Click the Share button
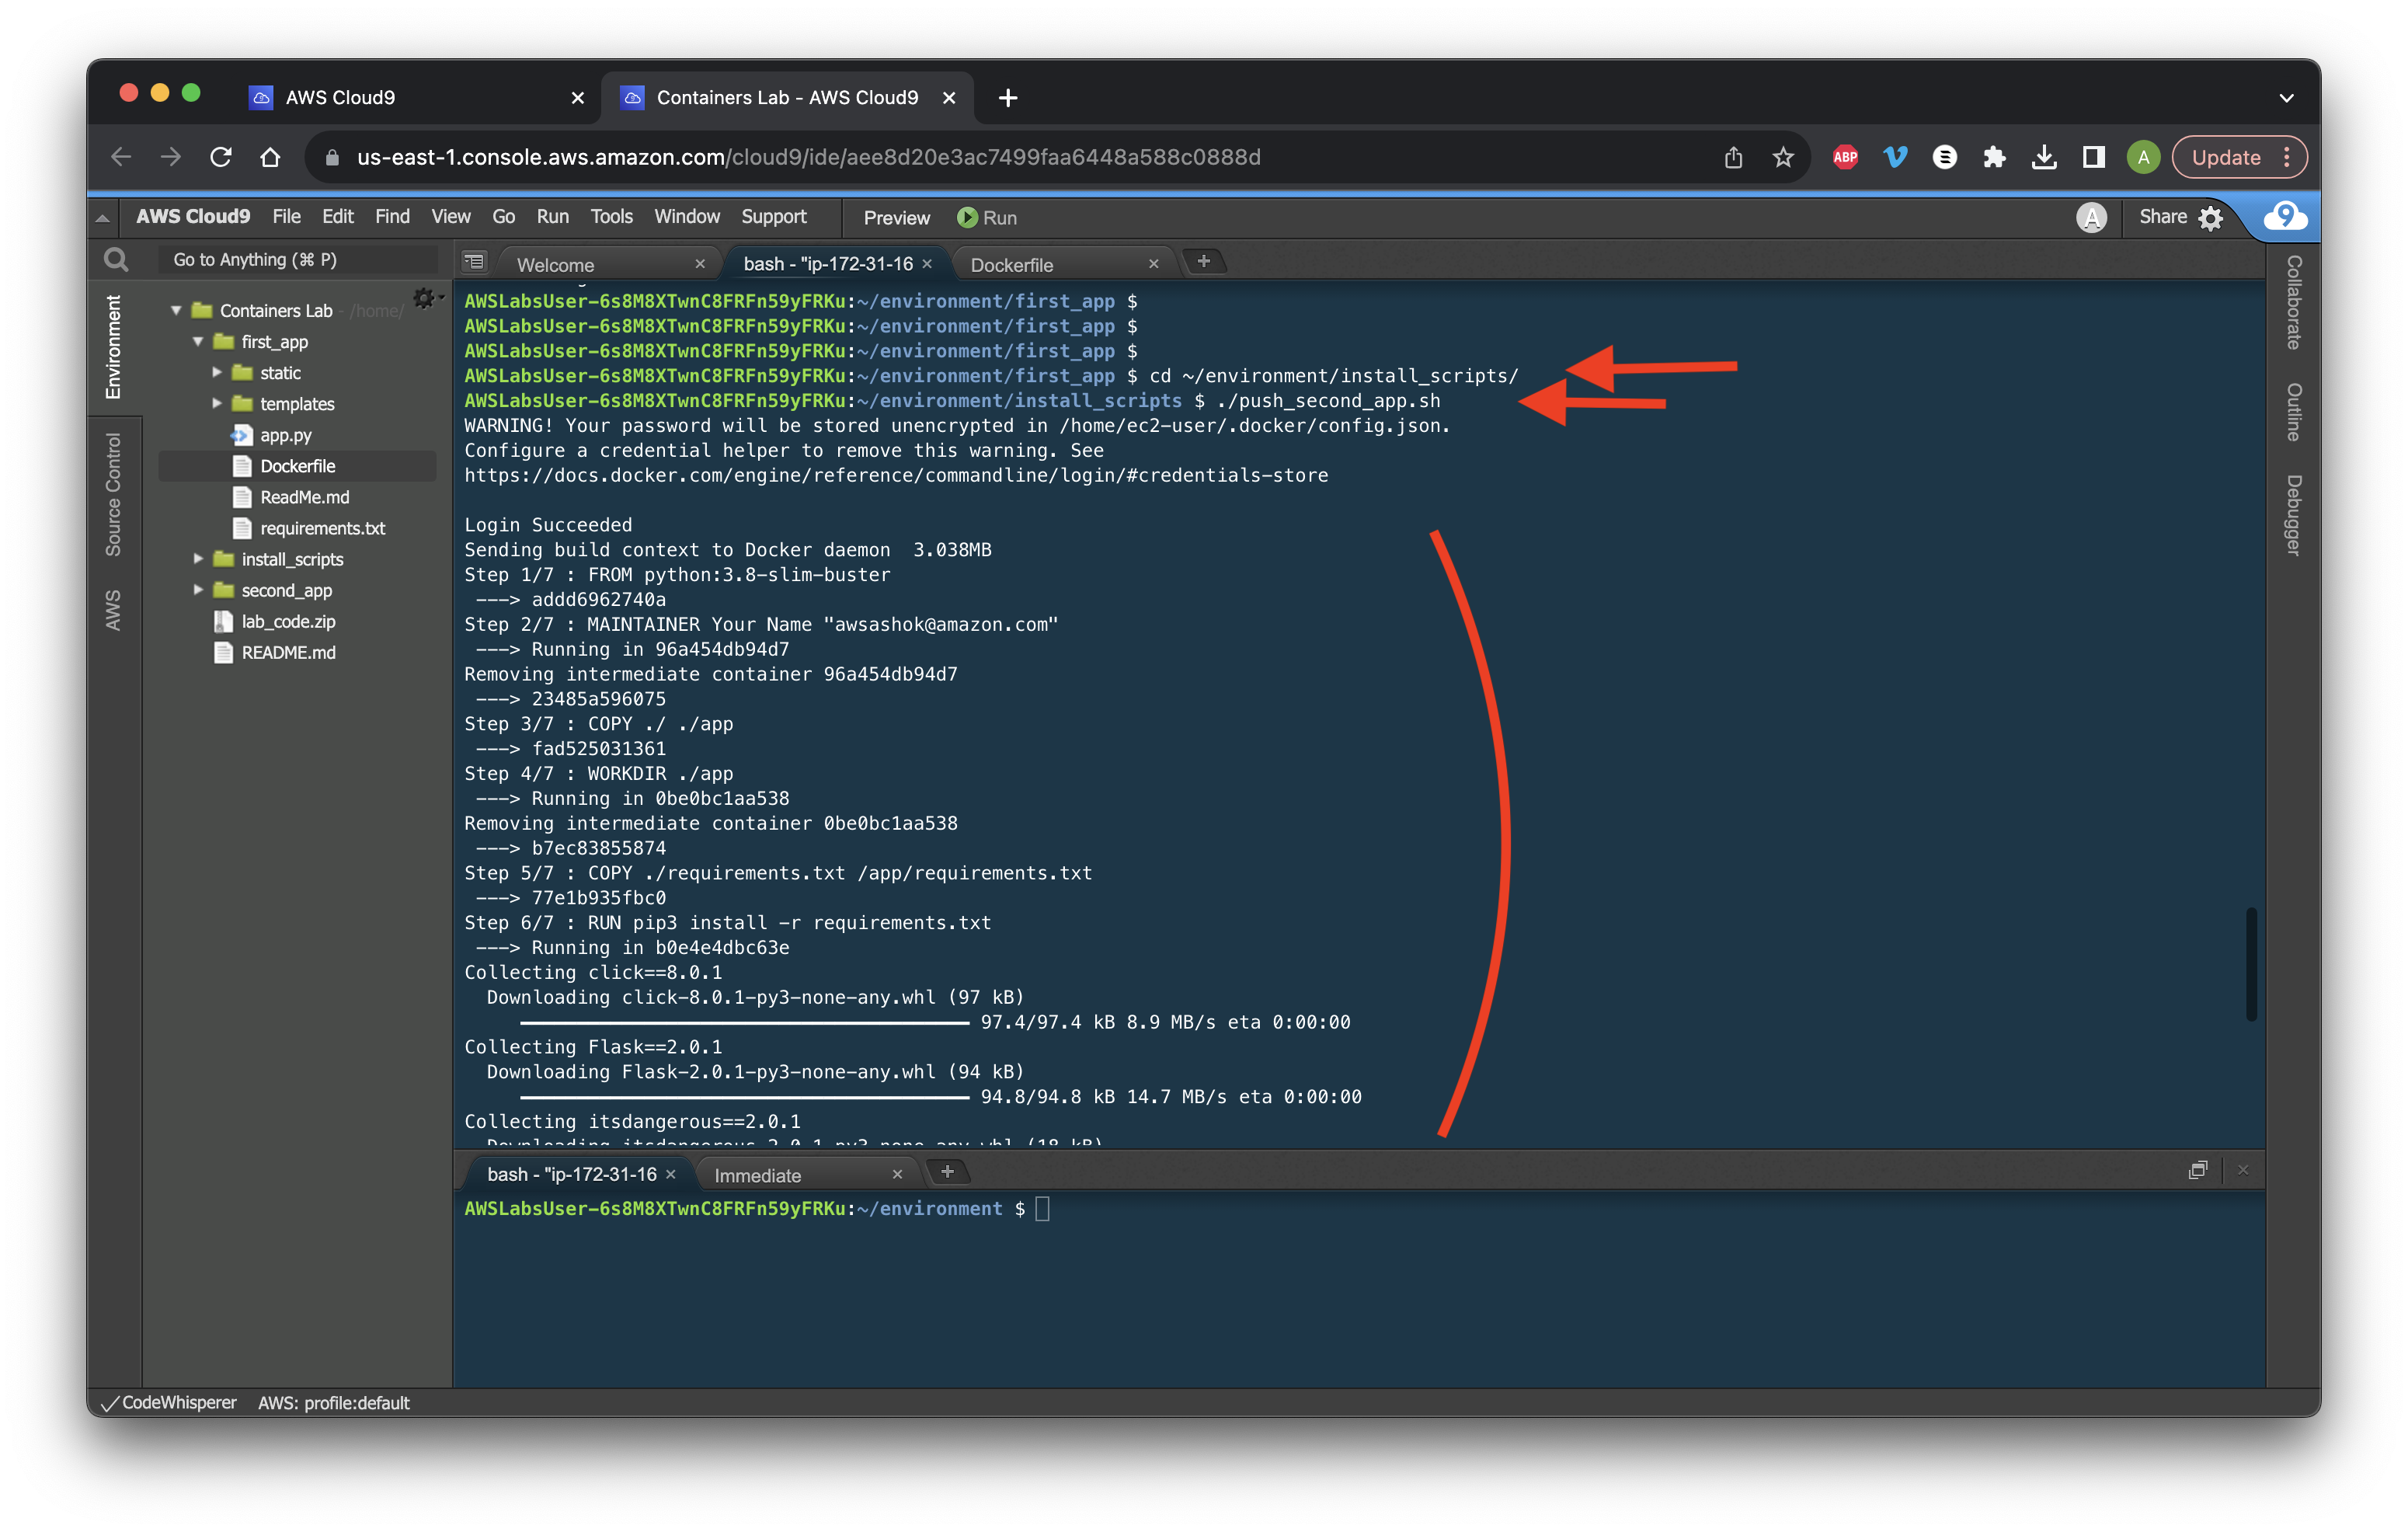Image resolution: width=2408 pixels, height=1532 pixels. coord(2162,217)
